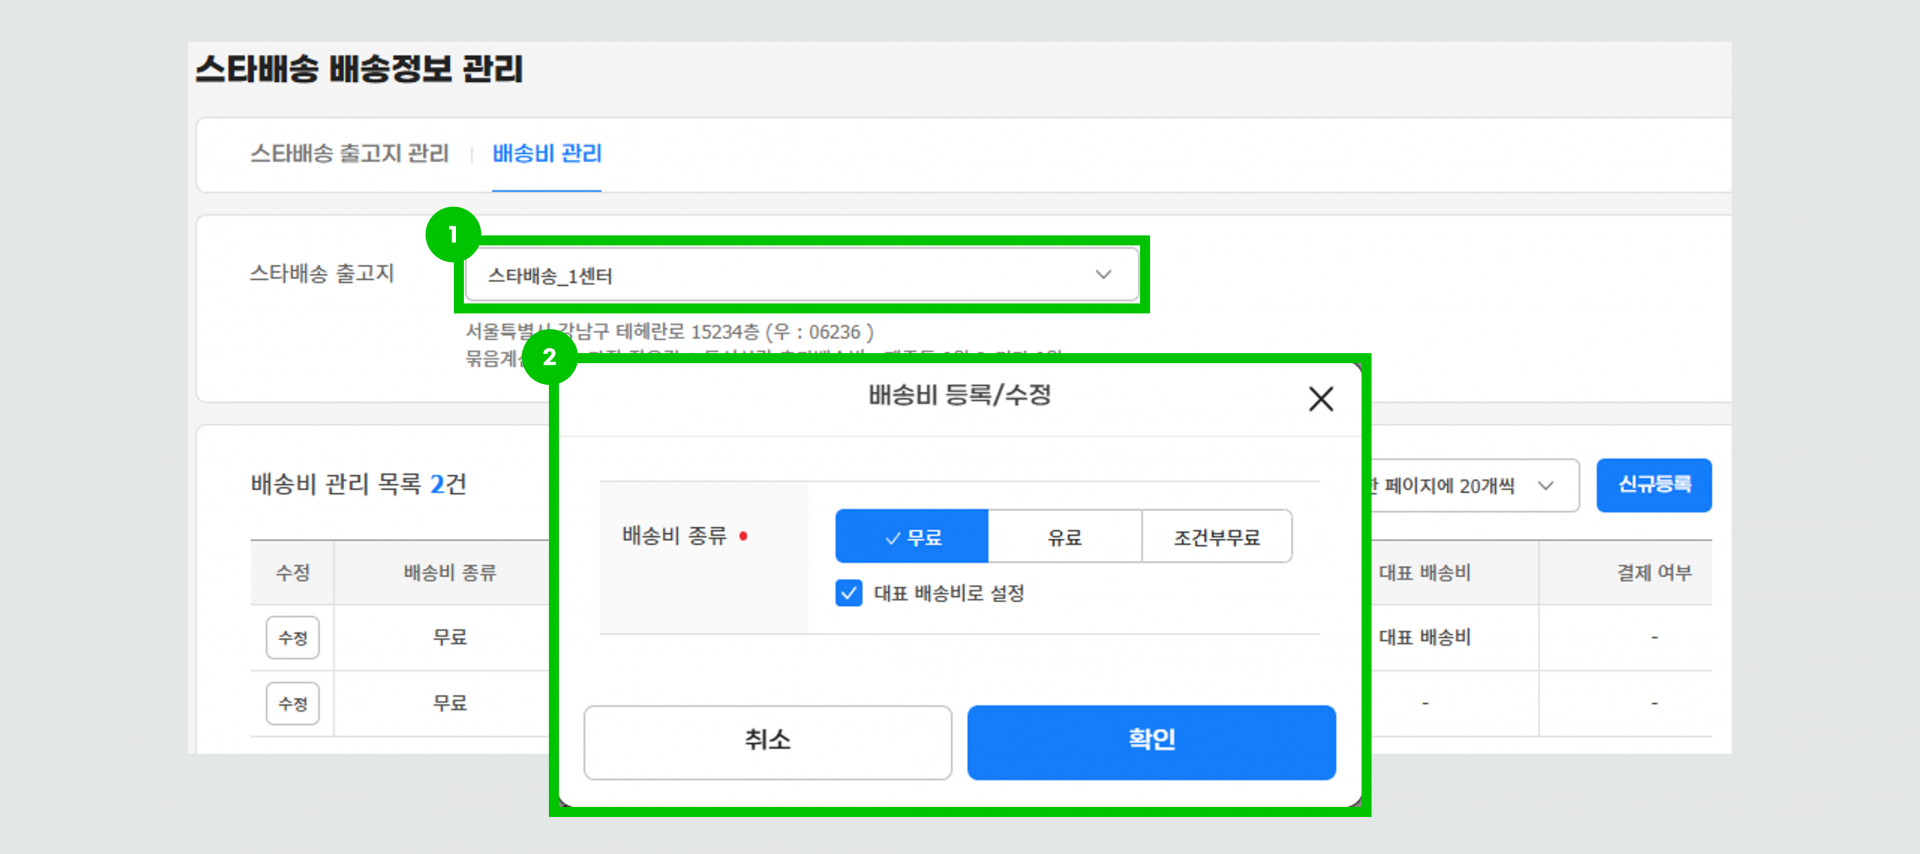Click the 스타배송 배송정보 관리 page title
This screenshot has width=1920, height=854.
359,69
